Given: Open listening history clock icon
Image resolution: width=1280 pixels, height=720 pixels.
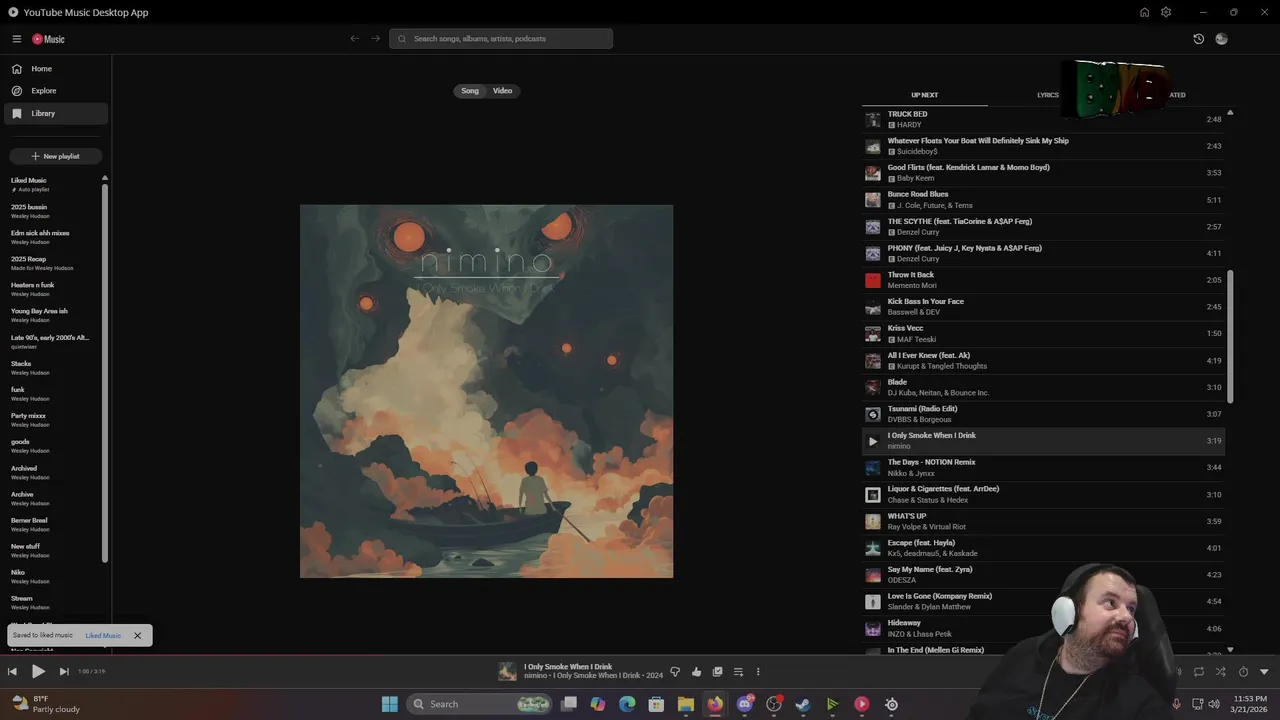Looking at the screenshot, I should pyautogui.click(x=1198, y=39).
